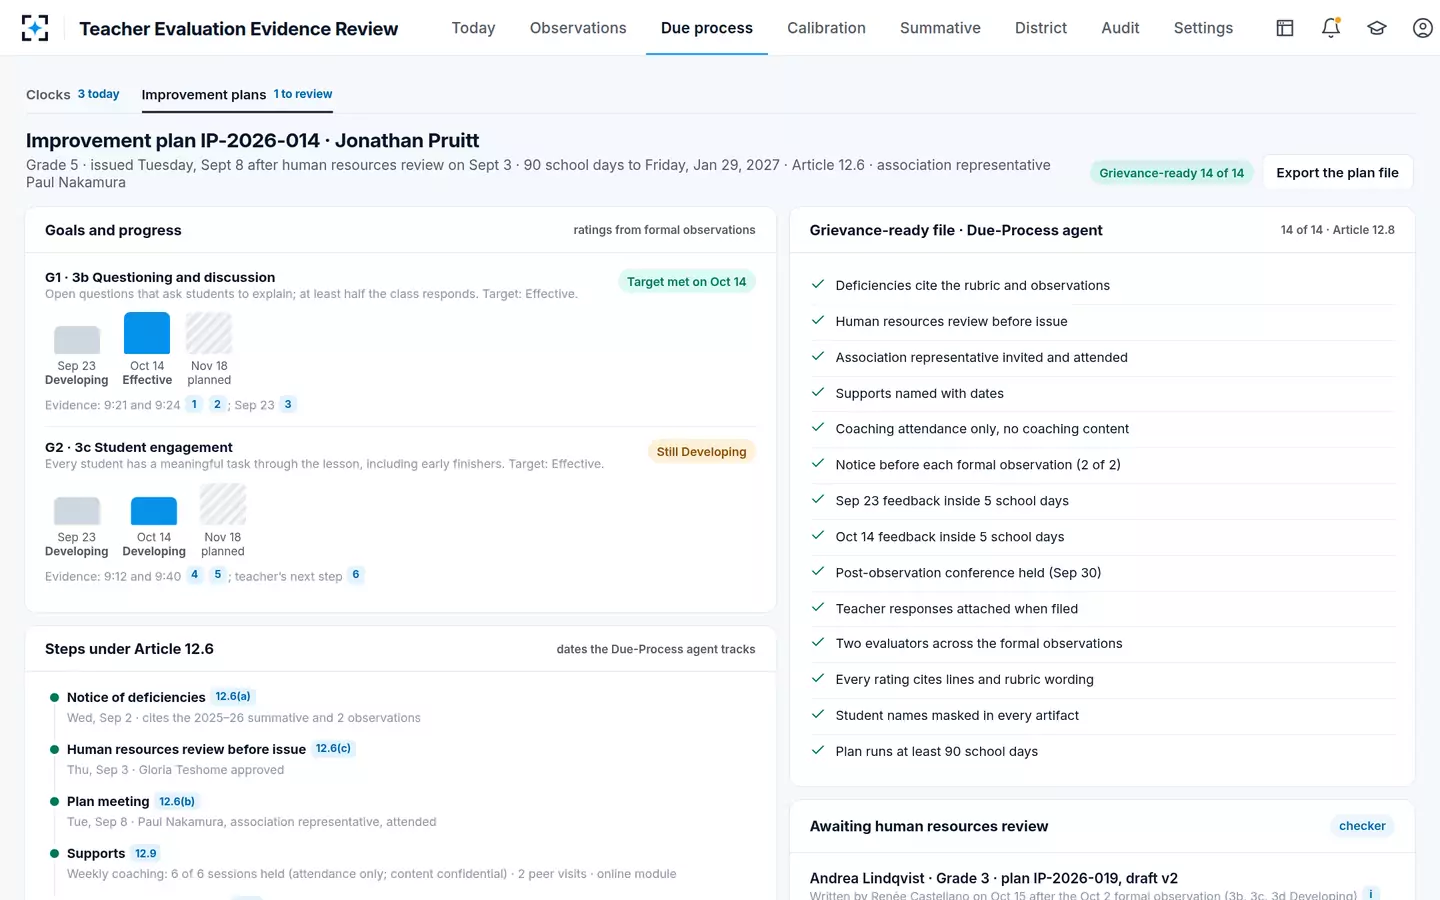Open evidence reference 6 for teacher's next step

pyautogui.click(x=356, y=575)
